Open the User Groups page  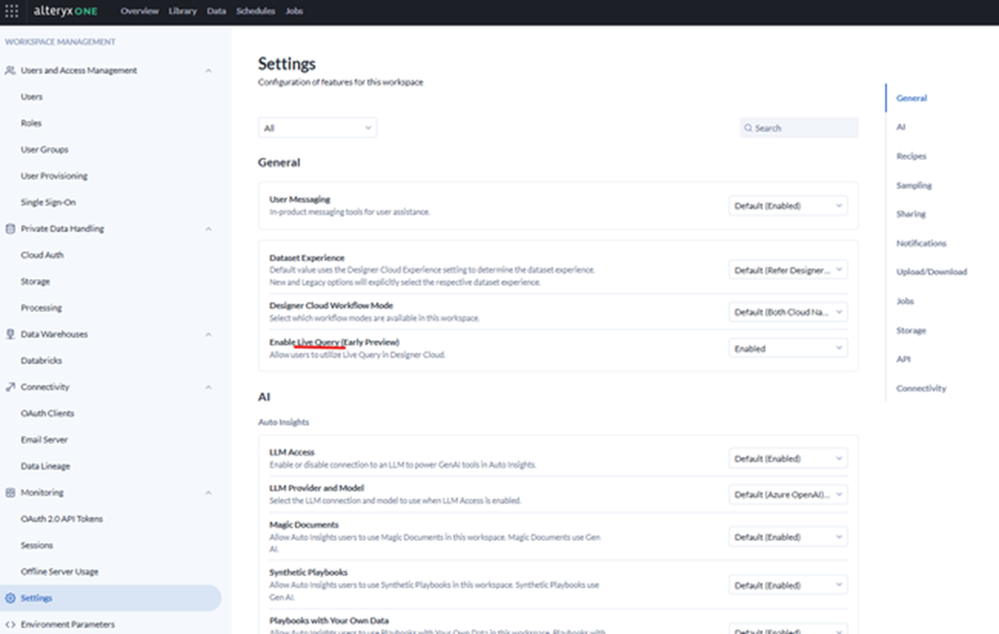[44, 150]
